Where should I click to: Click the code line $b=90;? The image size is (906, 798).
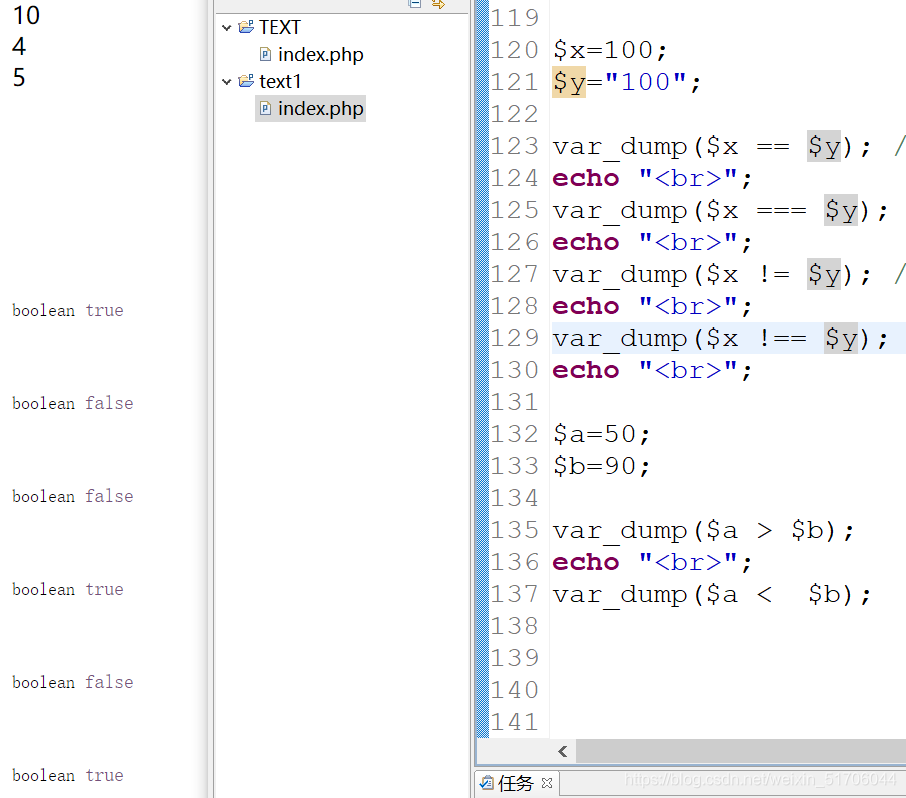[601, 466]
